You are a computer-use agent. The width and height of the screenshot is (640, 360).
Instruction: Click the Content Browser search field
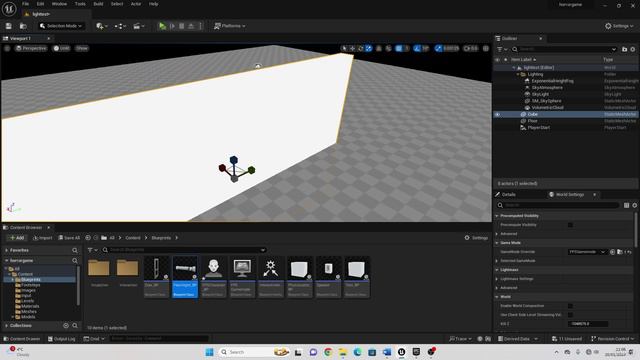tap(184, 250)
